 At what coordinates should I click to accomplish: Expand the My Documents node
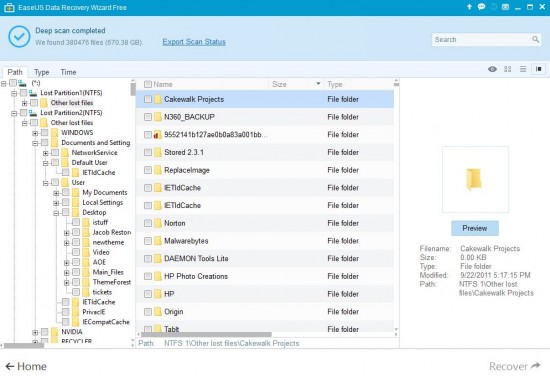pyautogui.click(x=56, y=193)
